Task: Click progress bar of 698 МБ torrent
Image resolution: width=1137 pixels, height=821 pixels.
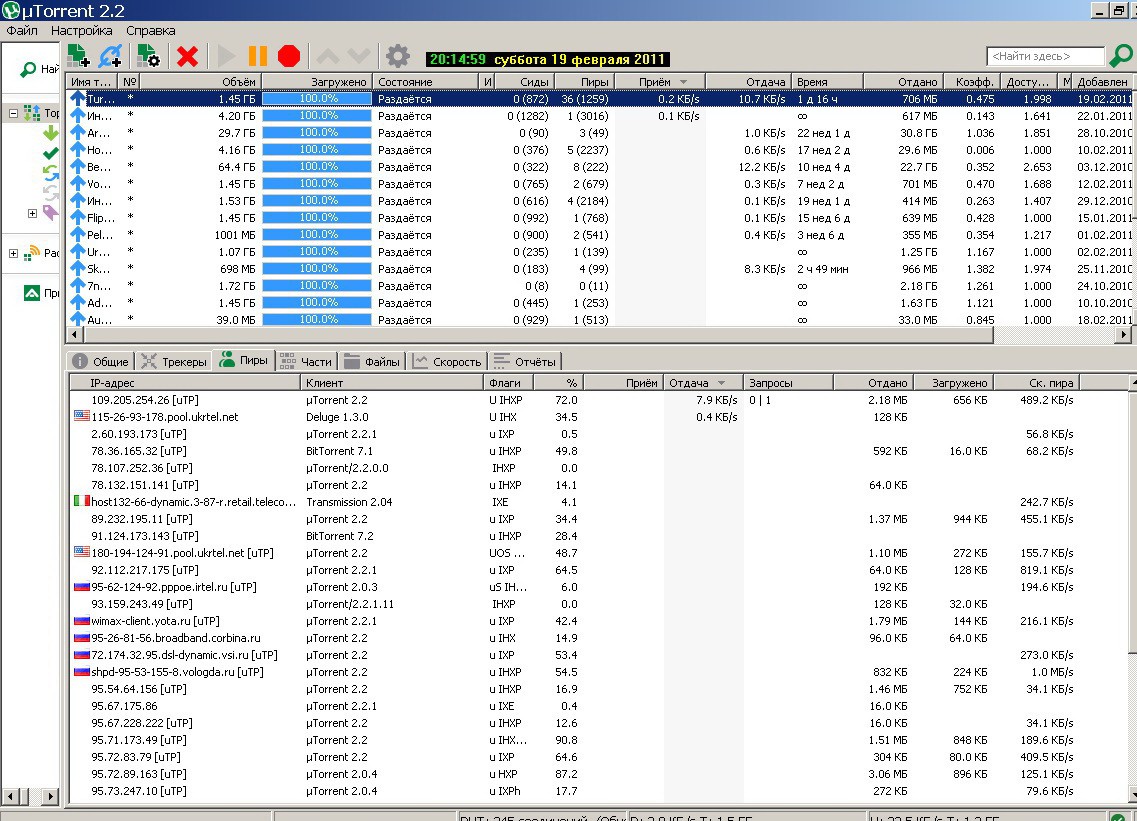Action: point(317,268)
